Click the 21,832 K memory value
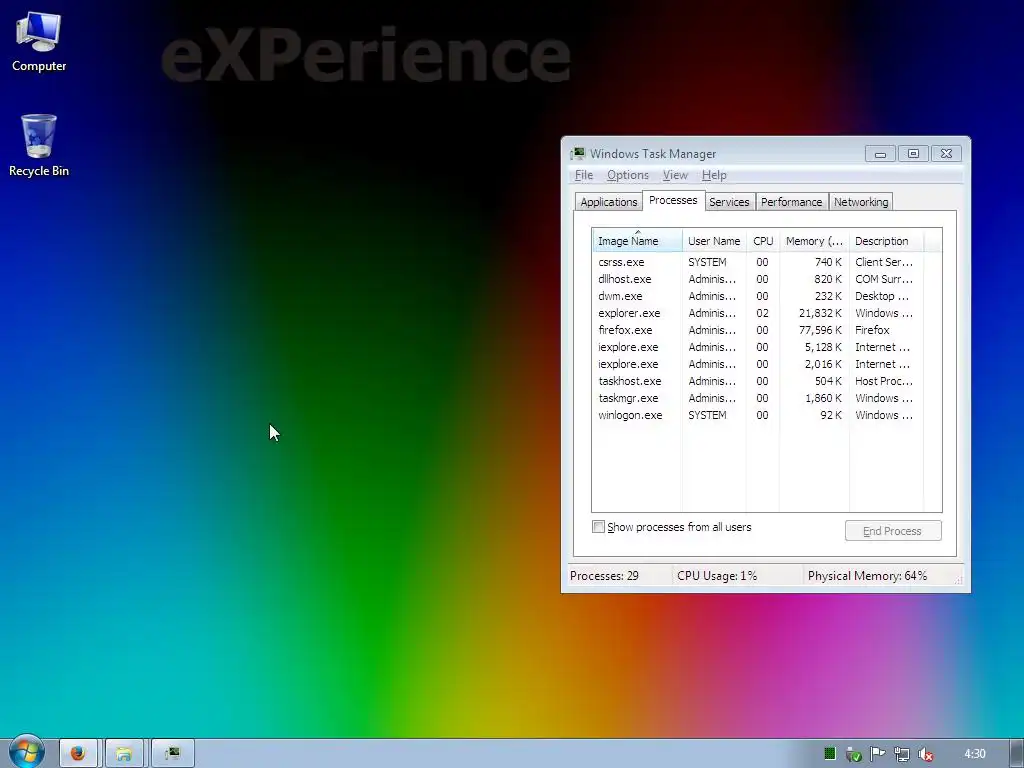Image resolution: width=1024 pixels, height=768 pixels. click(x=820, y=313)
